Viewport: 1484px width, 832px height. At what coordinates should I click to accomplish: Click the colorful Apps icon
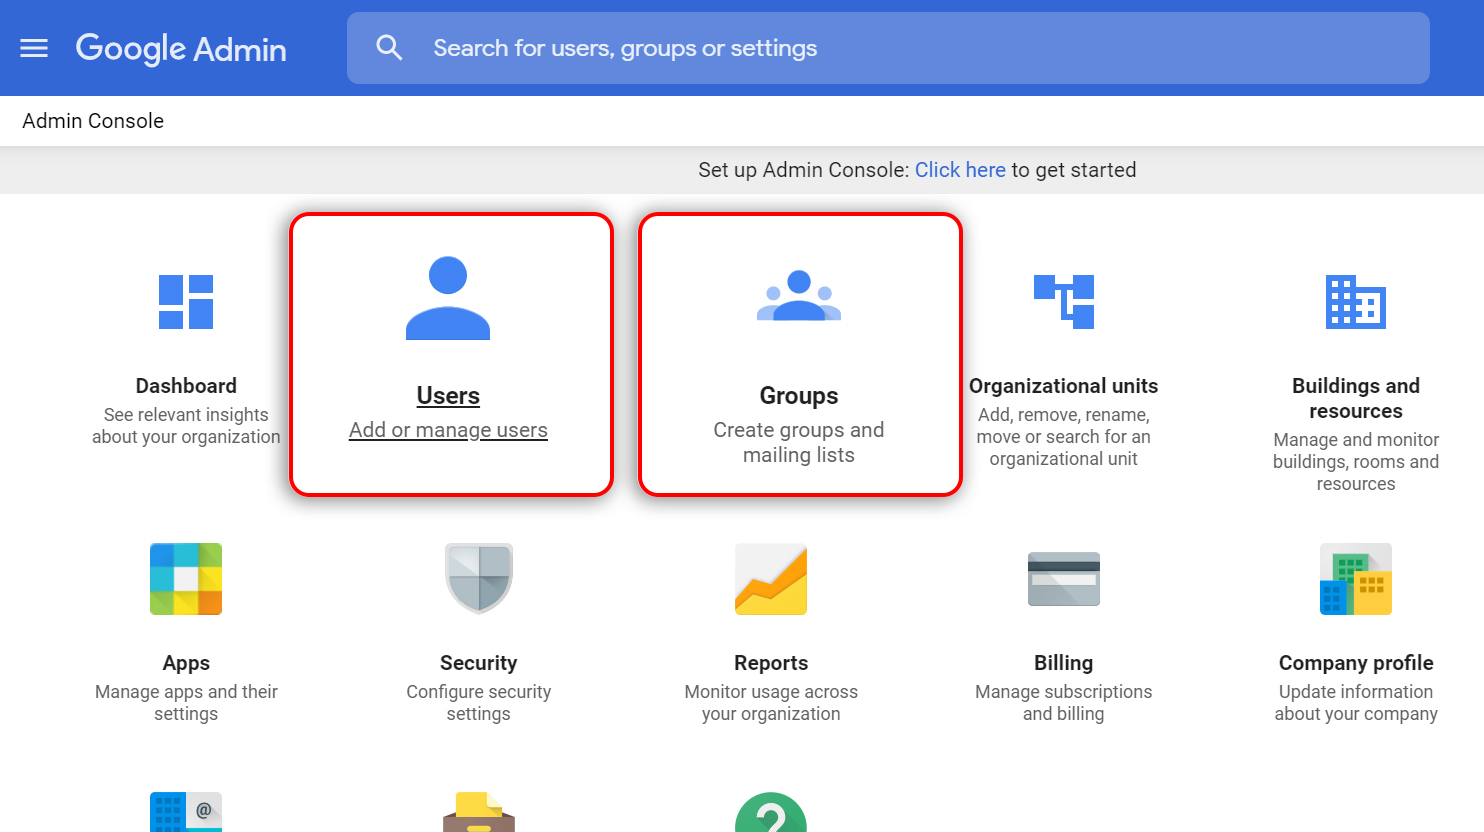[186, 579]
